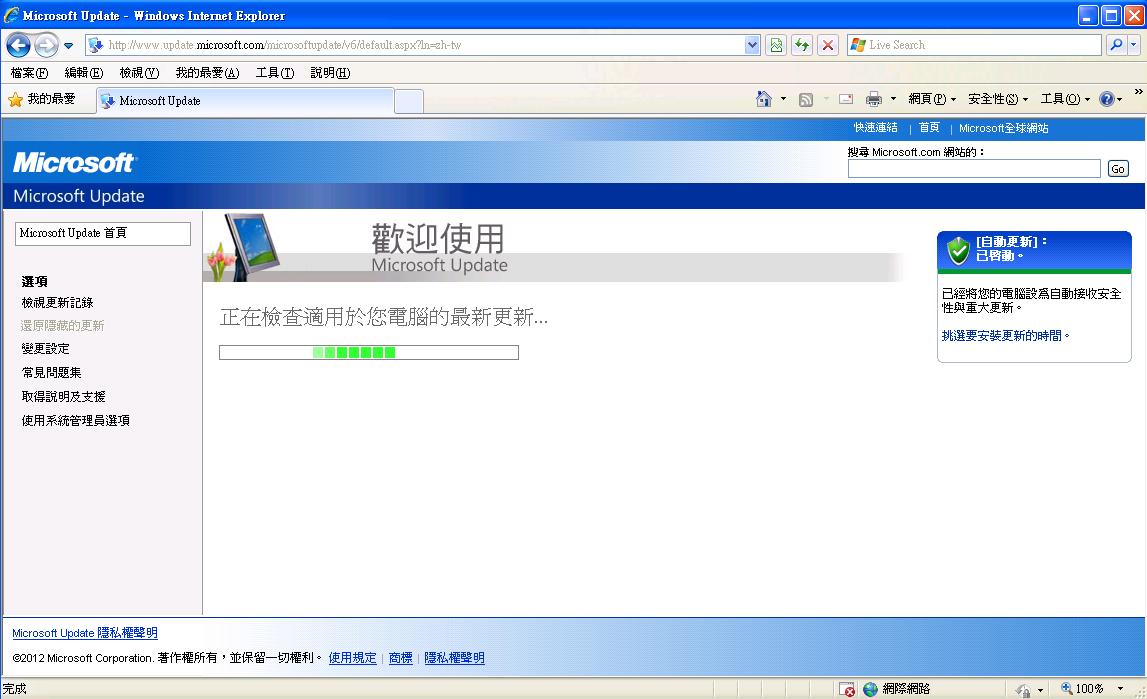The width and height of the screenshot is (1147, 699).
Task: Click the green shield auto-update icon
Action: tap(958, 250)
